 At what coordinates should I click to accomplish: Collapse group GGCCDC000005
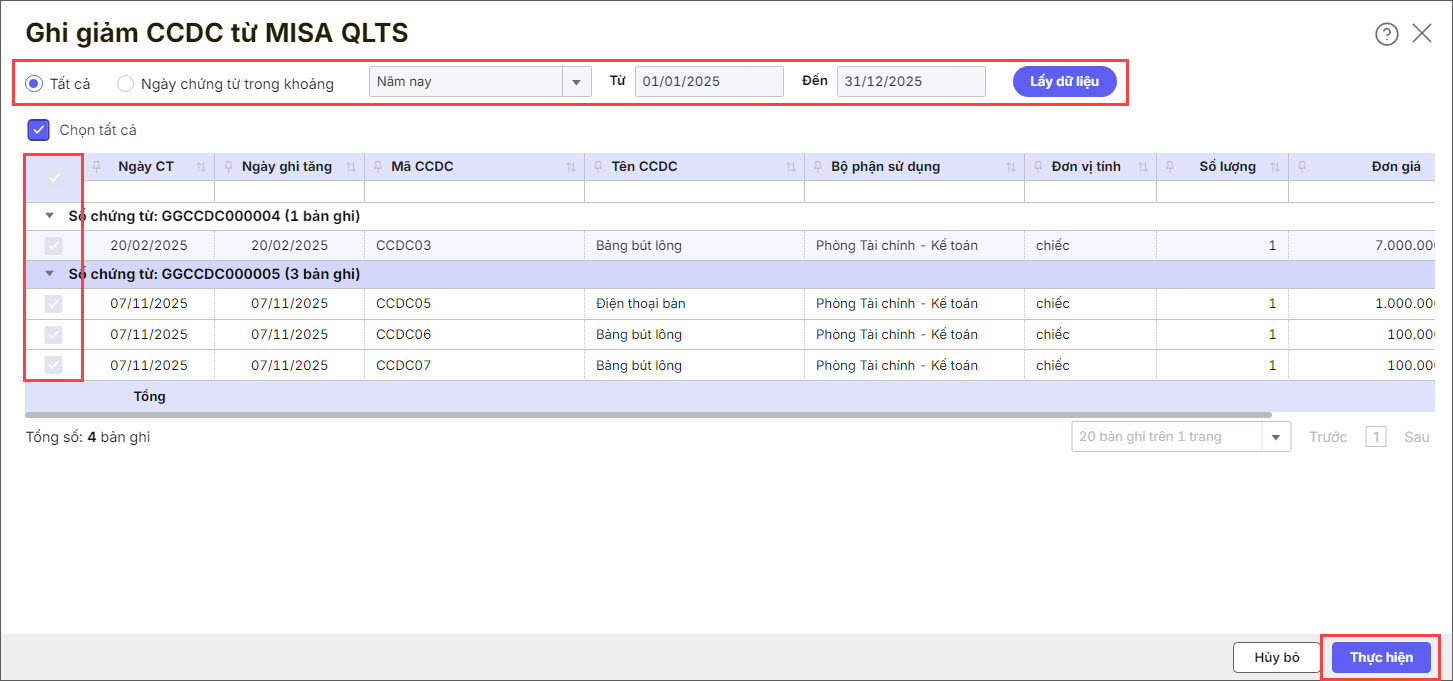point(50,274)
